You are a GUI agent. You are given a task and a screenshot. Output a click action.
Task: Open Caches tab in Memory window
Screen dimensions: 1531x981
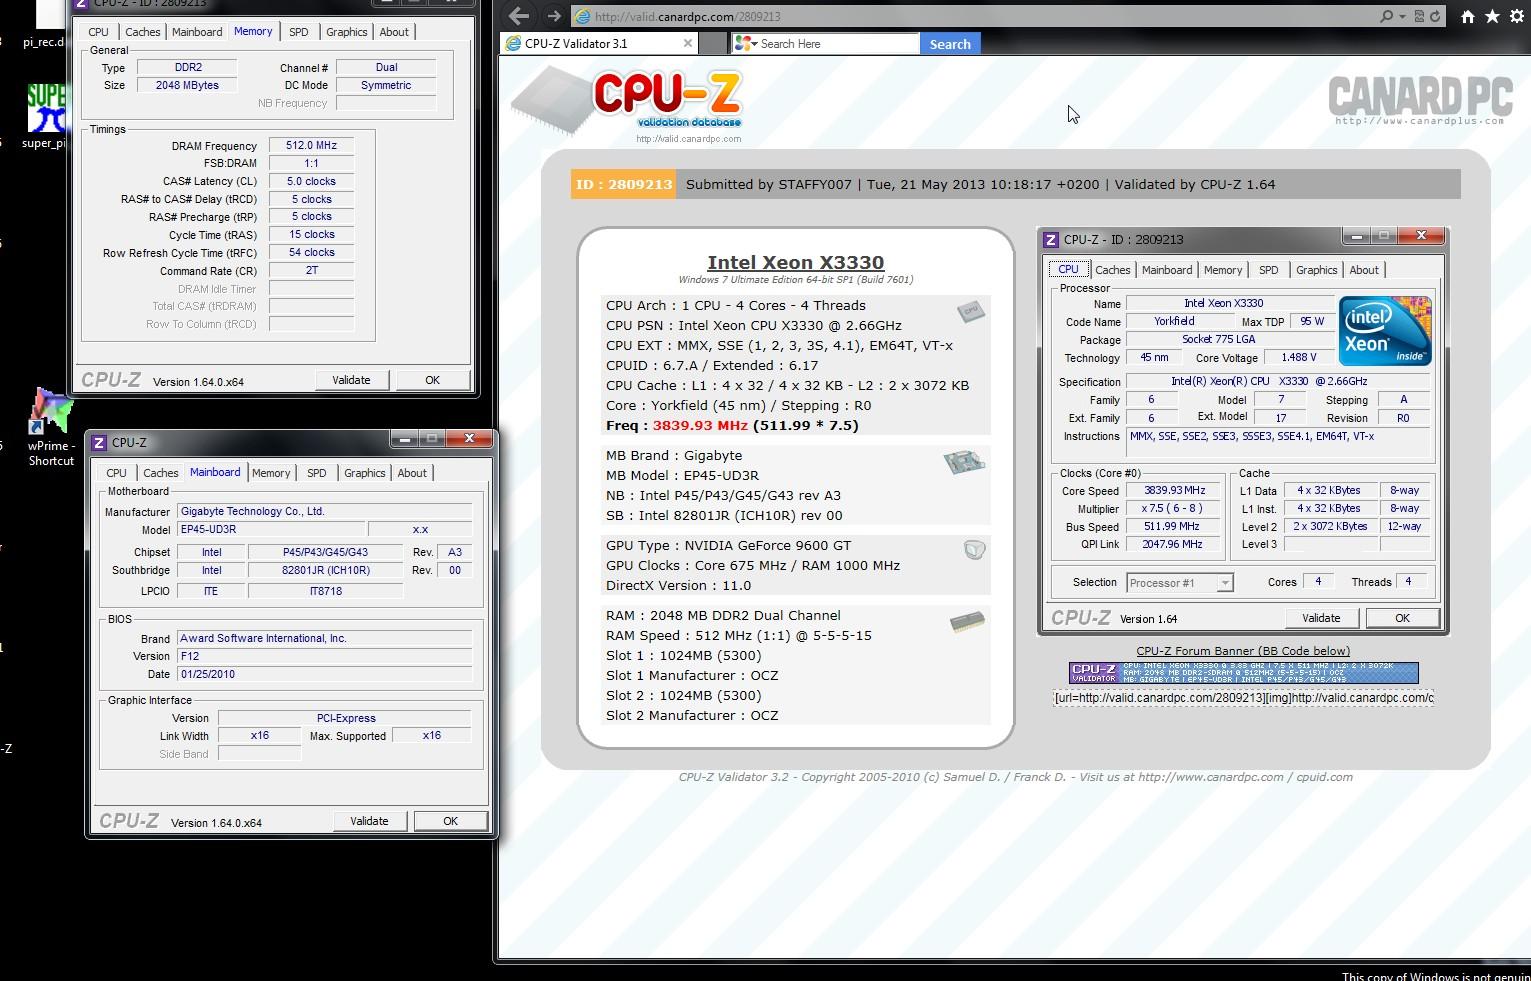point(143,32)
